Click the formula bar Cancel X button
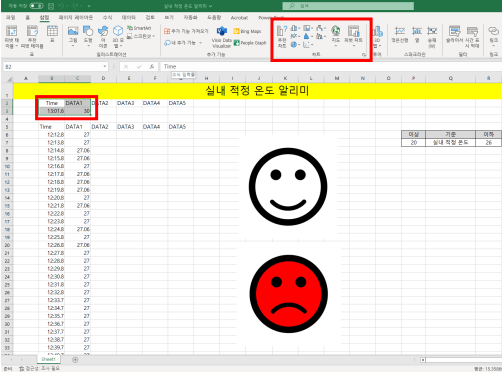This screenshot has width=502, height=378. (126, 67)
